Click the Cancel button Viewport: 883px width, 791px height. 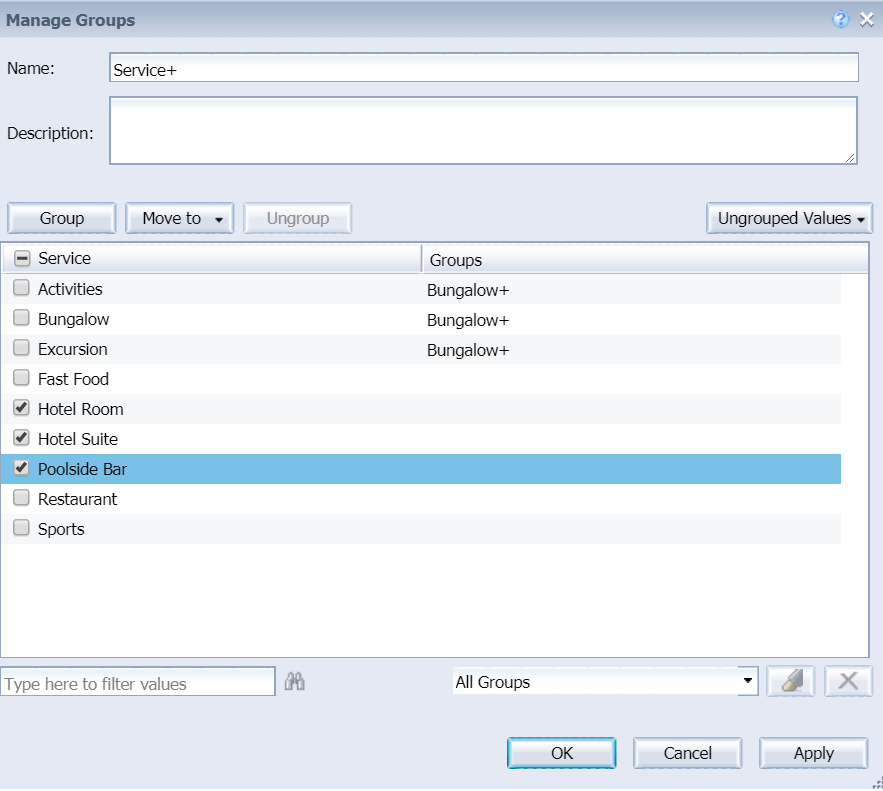(x=688, y=754)
